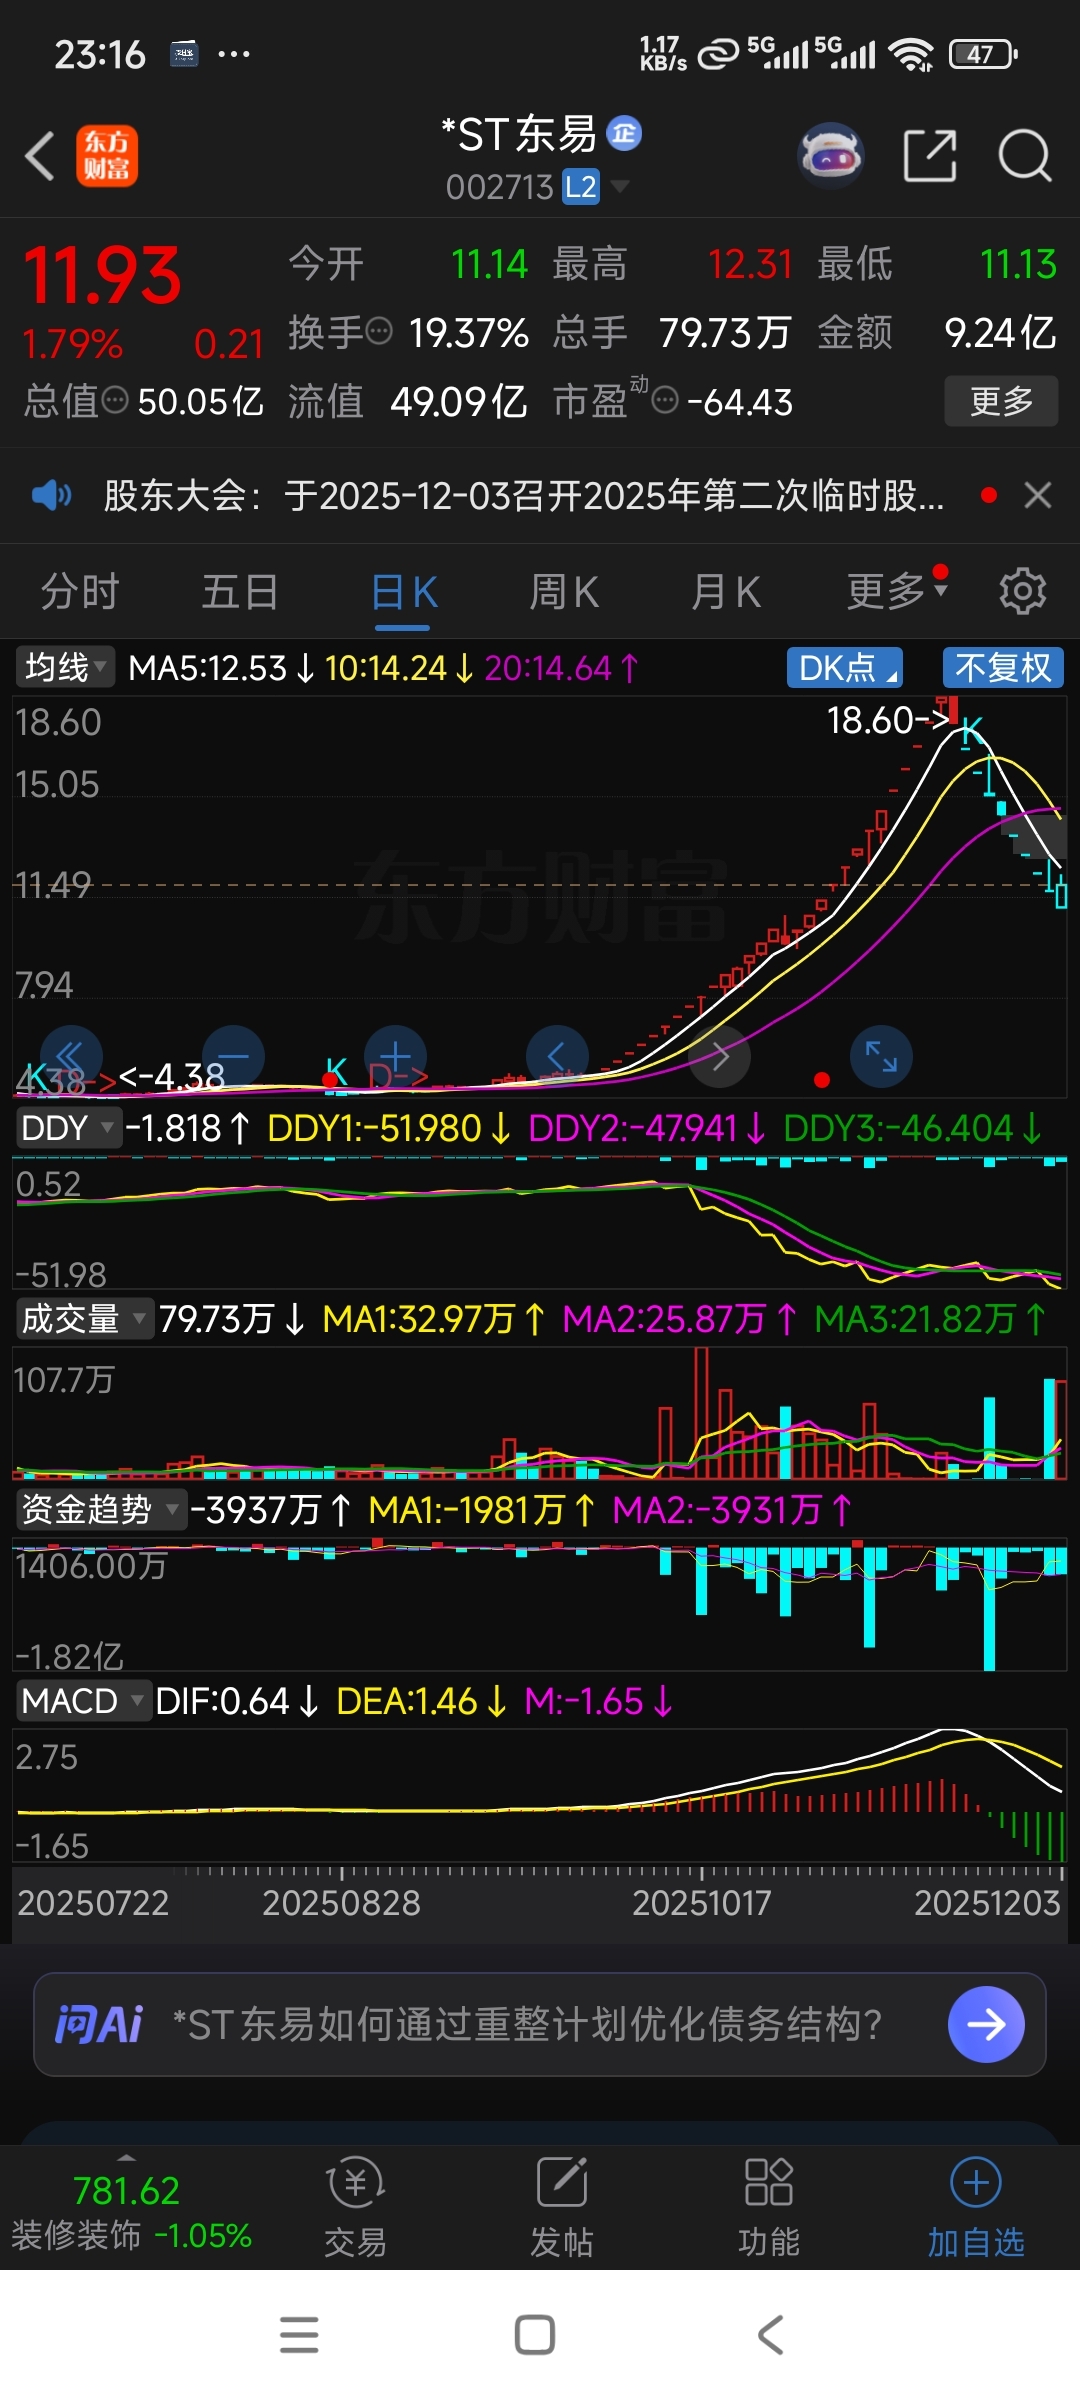The height and width of the screenshot is (2400, 1080).
Task: Tap the right-arrow chart button
Action: 720,1056
